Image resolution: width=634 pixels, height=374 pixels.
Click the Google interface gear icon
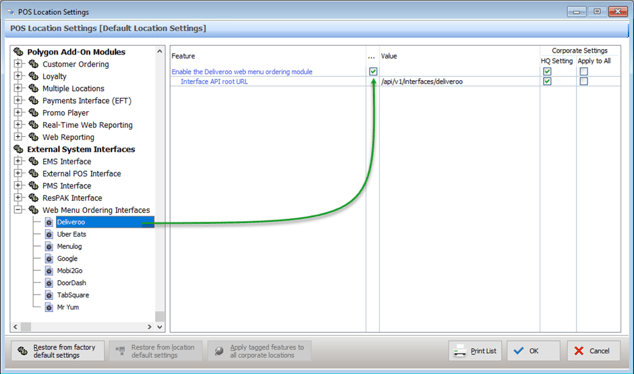49,259
